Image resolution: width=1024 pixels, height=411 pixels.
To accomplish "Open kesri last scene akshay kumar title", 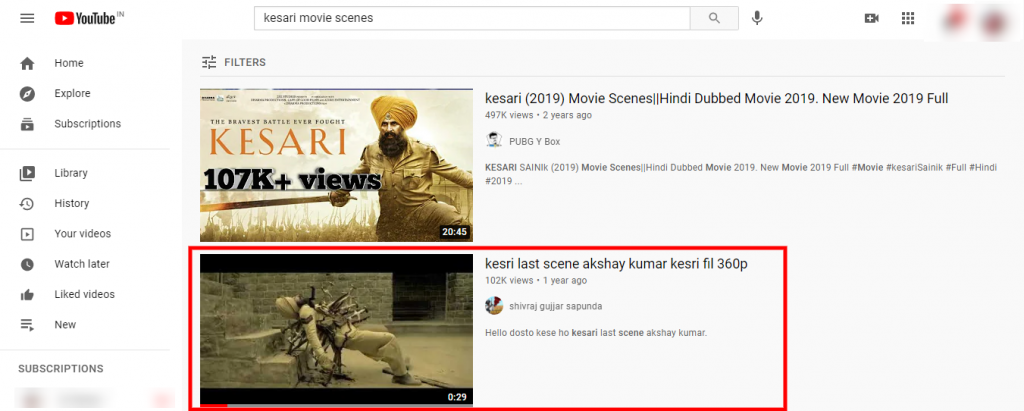I will click(616, 264).
